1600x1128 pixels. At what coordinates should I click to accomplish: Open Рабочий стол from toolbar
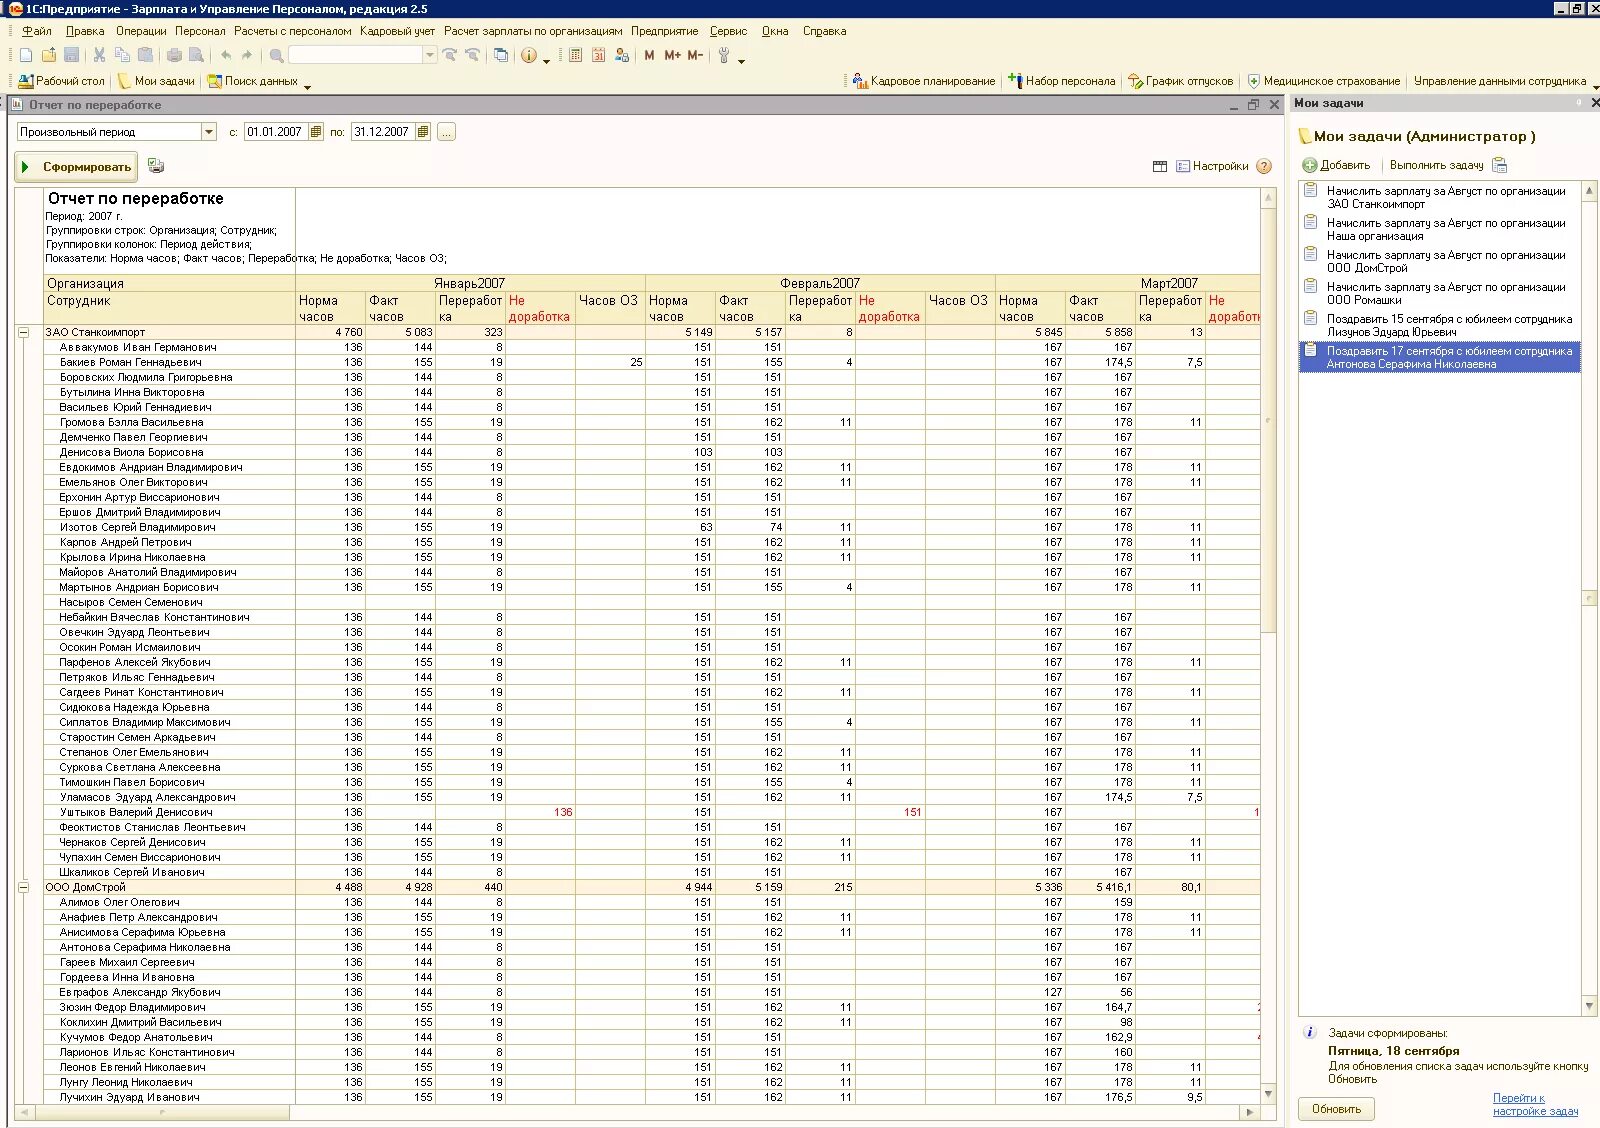pyautogui.click(x=62, y=81)
